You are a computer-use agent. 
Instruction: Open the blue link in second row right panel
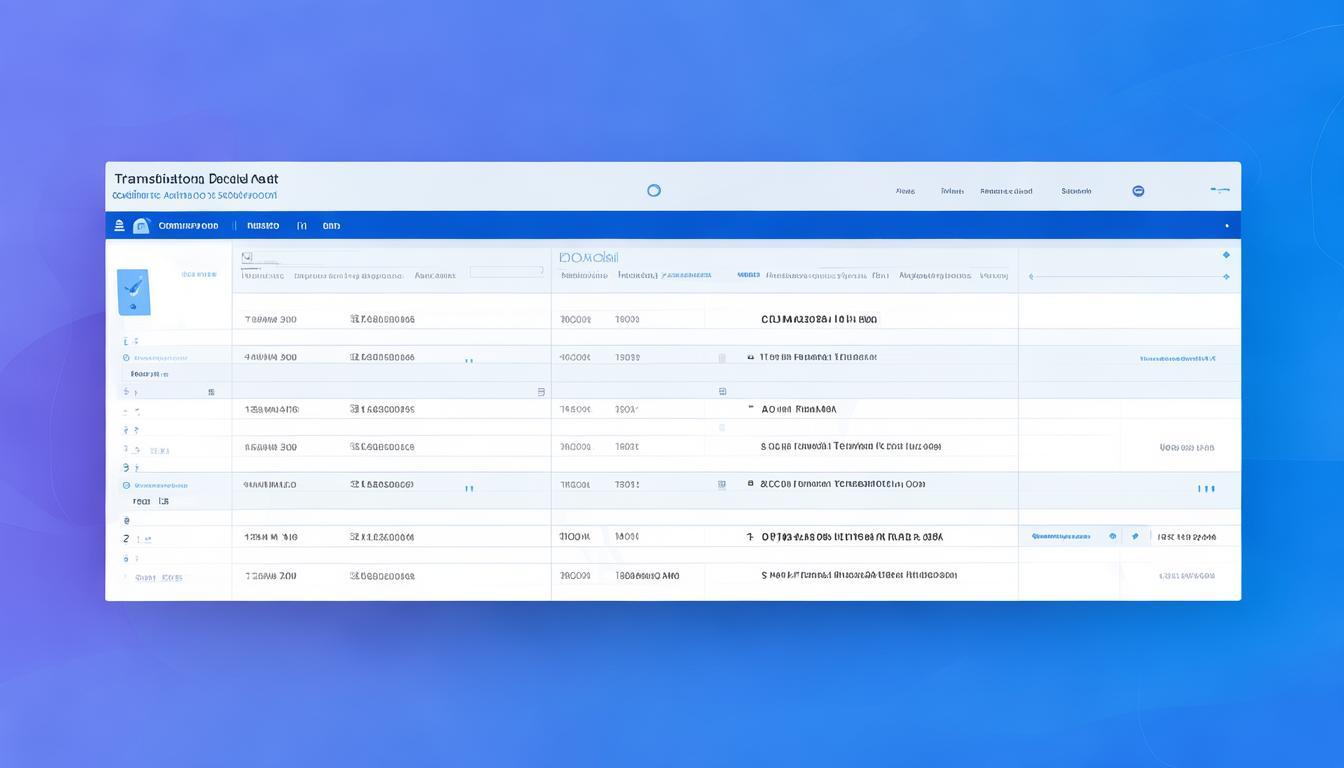pyautogui.click(x=1177, y=358)
